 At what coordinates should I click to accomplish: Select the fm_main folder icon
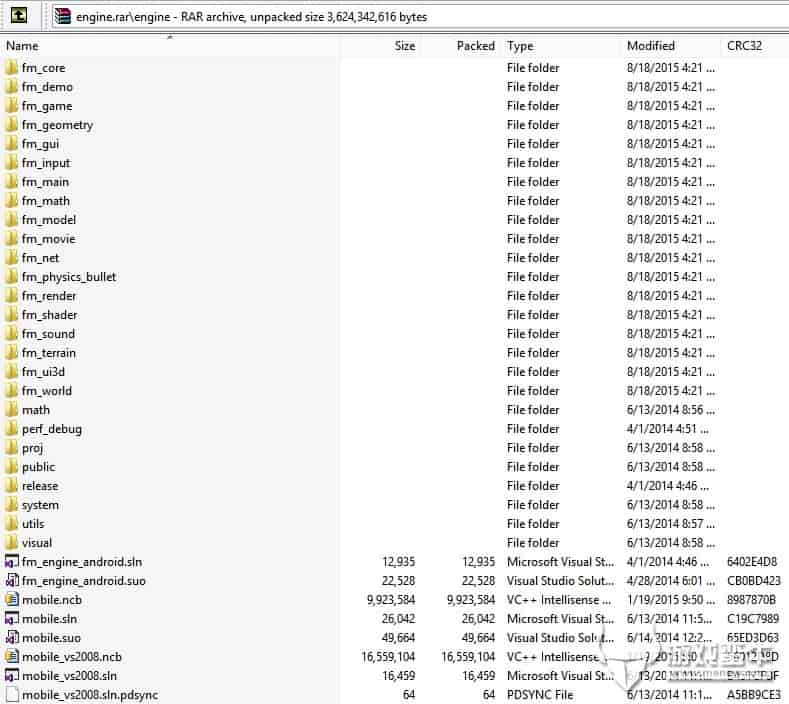11,182
